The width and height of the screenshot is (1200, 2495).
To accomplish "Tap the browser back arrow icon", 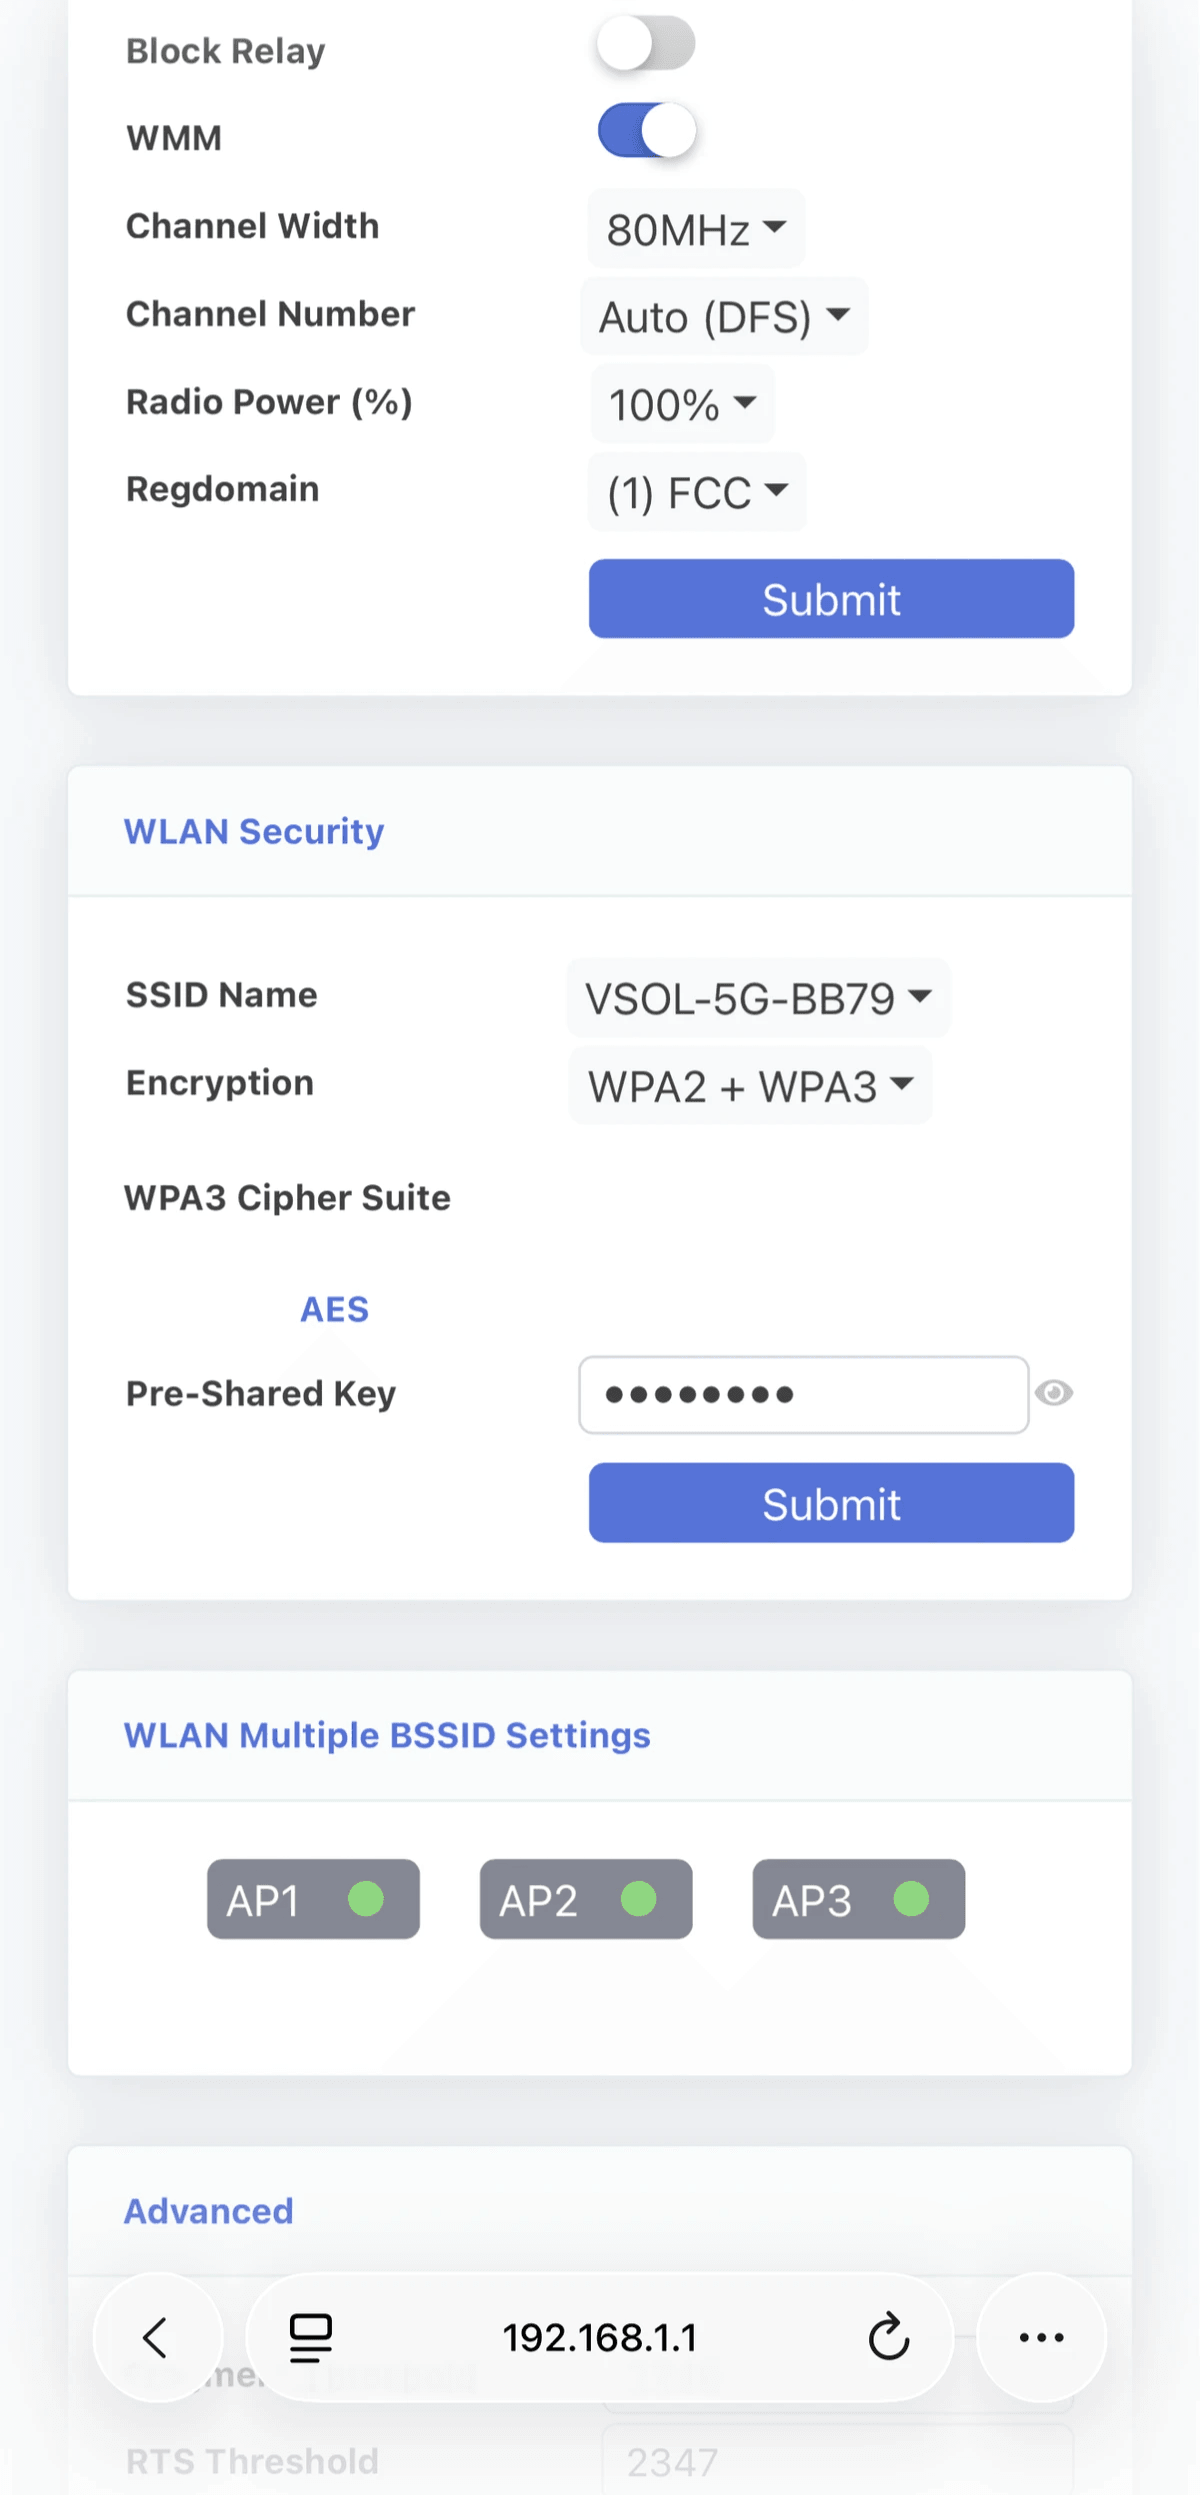I will 156,2337.
